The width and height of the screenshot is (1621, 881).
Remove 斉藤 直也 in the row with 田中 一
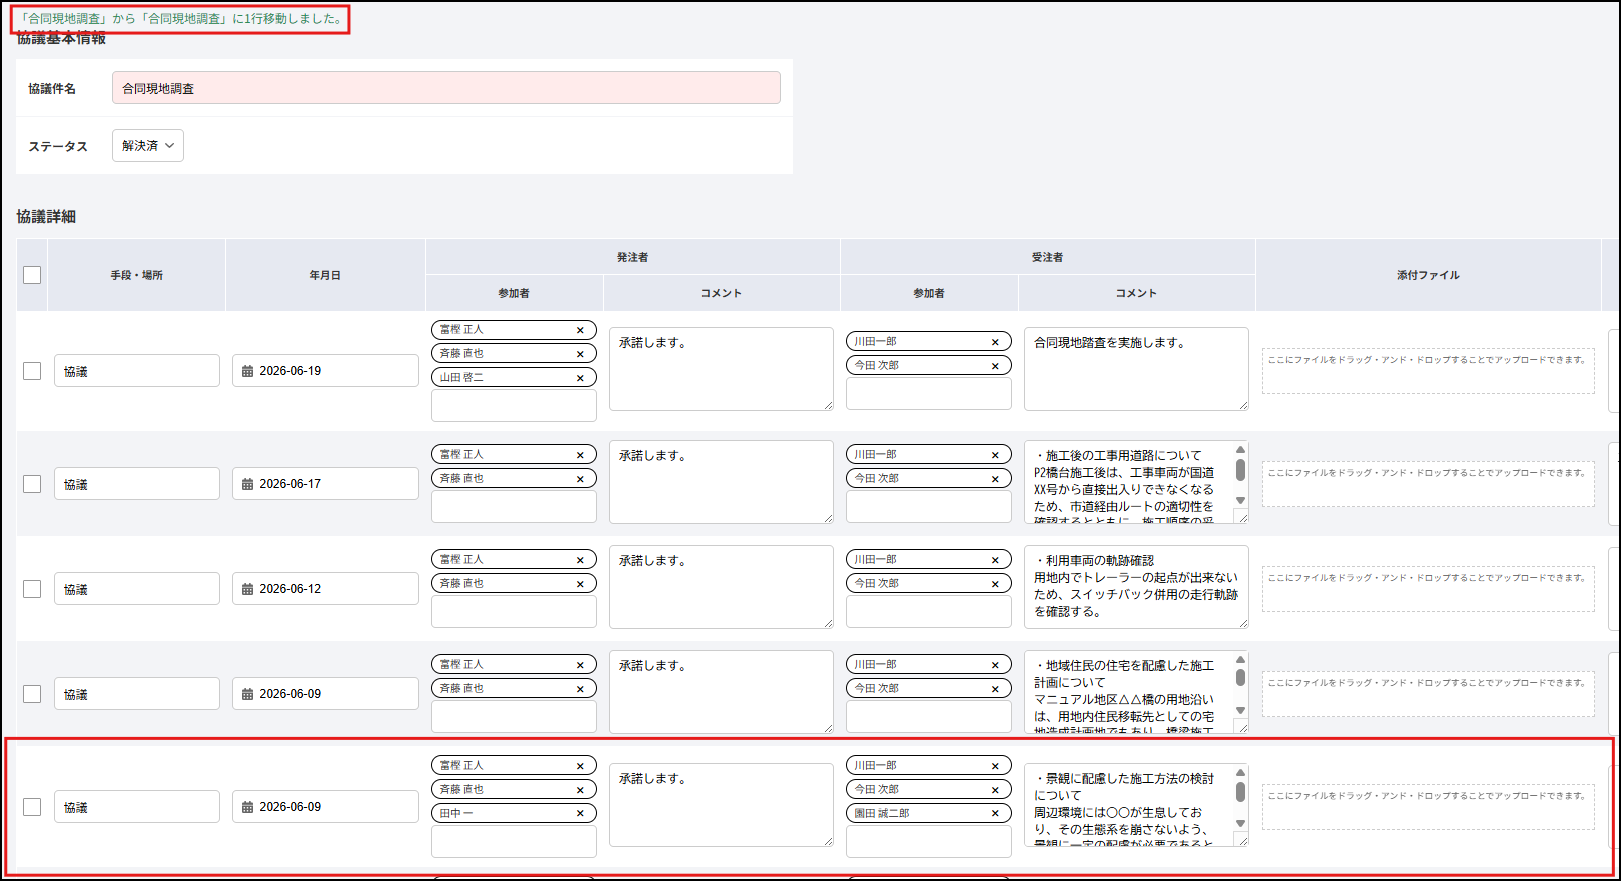[x=580, y=790]
